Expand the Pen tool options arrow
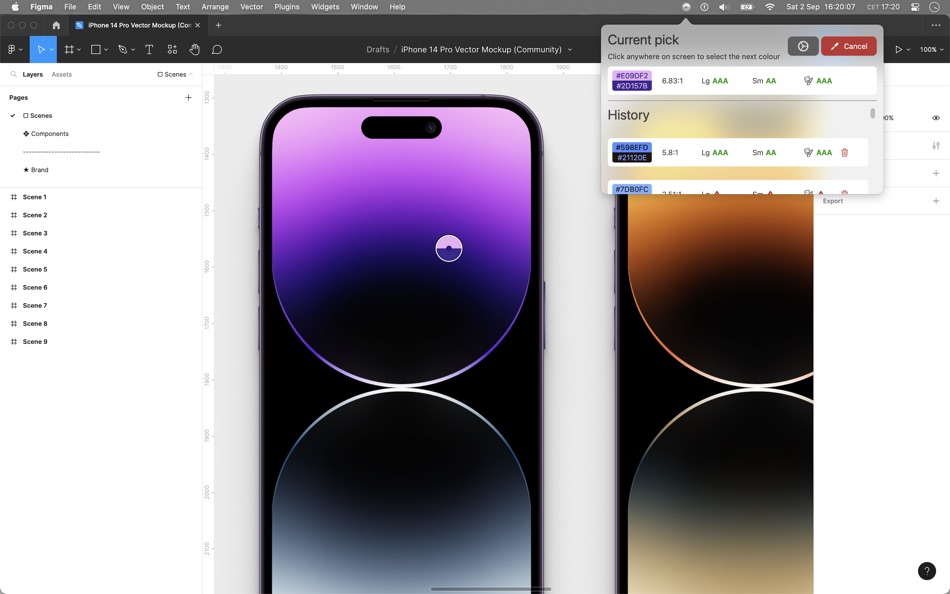950x594 pixels. 133,50
